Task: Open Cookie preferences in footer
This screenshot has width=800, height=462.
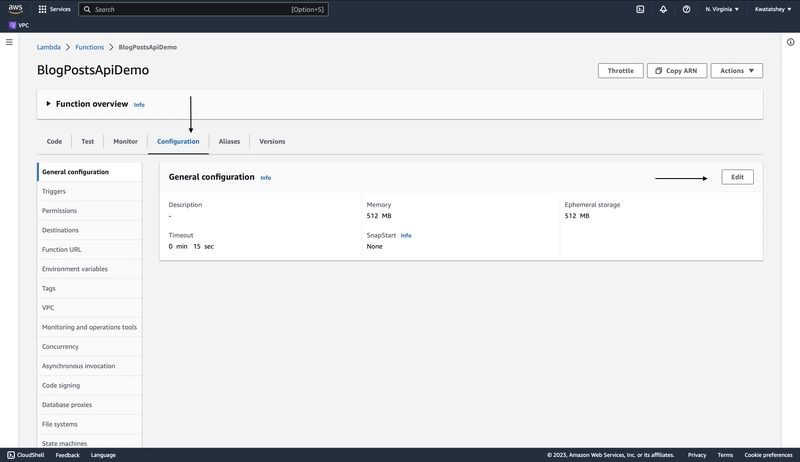Action: point(768,455)
